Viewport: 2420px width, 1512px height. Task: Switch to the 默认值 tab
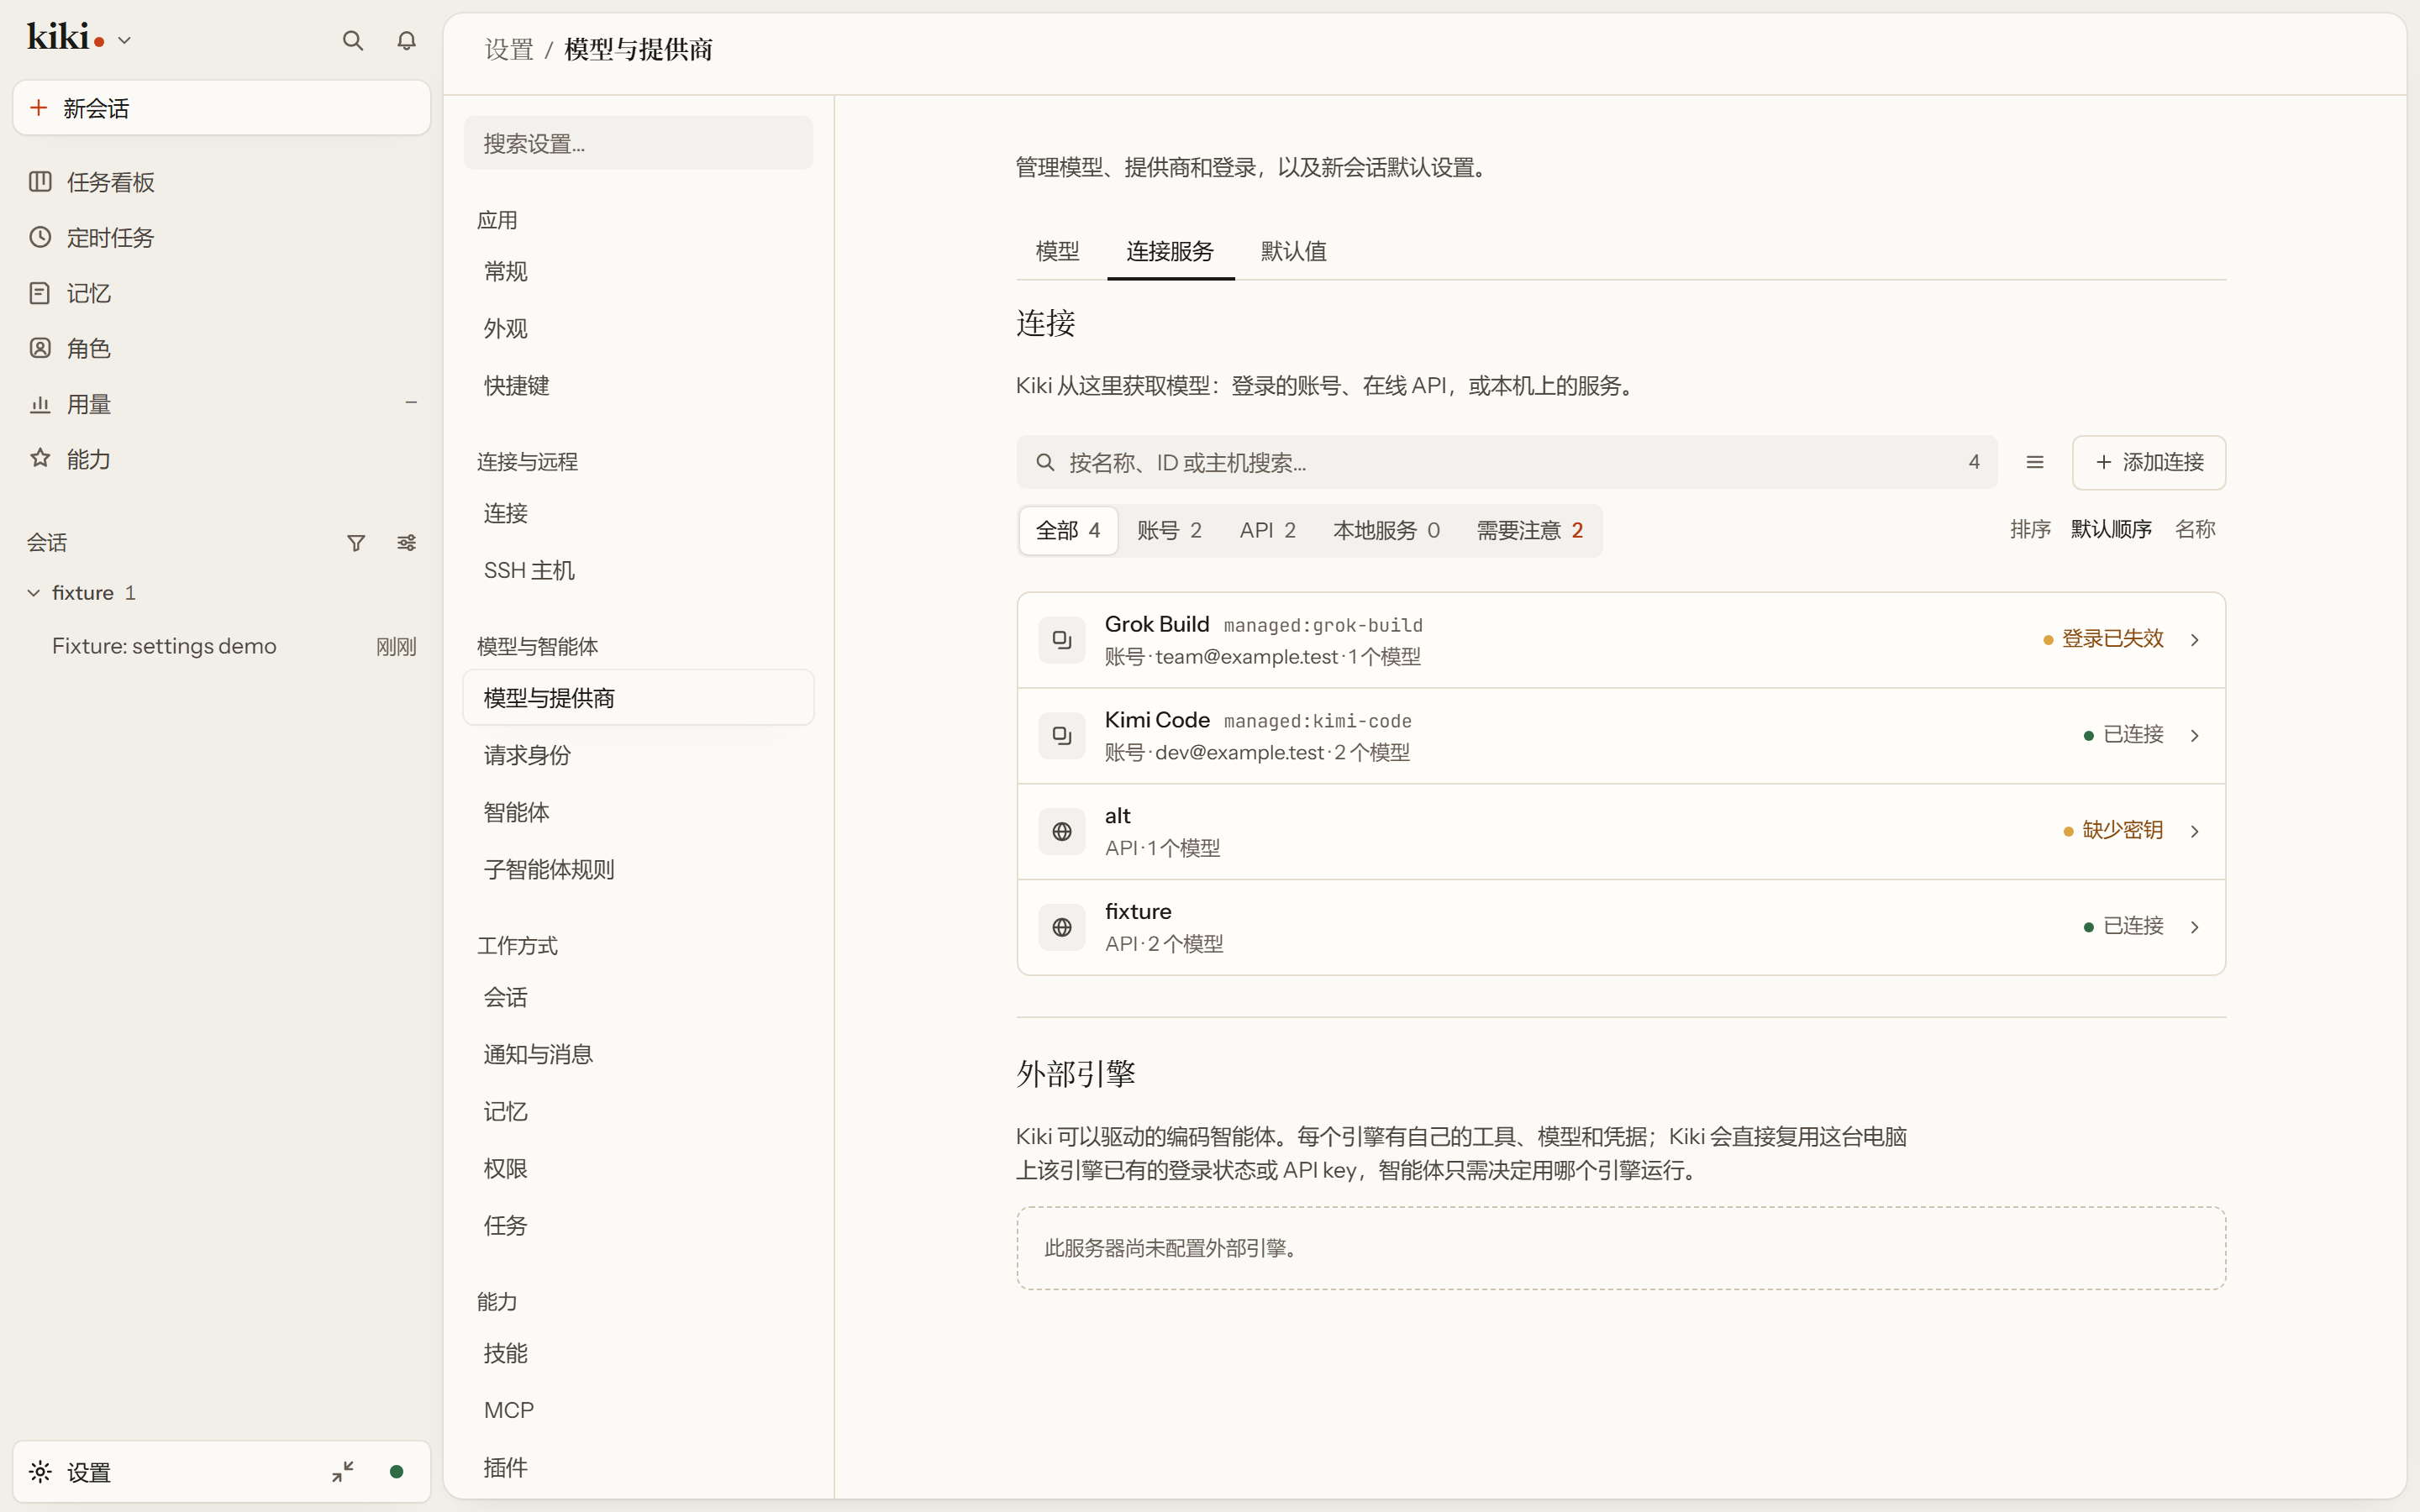1293,251
